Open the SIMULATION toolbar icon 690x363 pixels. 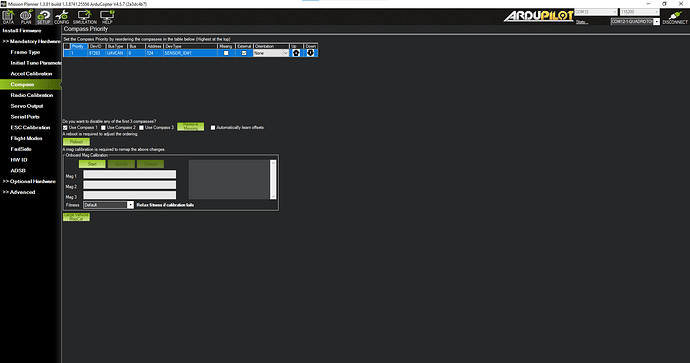(x=84, y=17)
